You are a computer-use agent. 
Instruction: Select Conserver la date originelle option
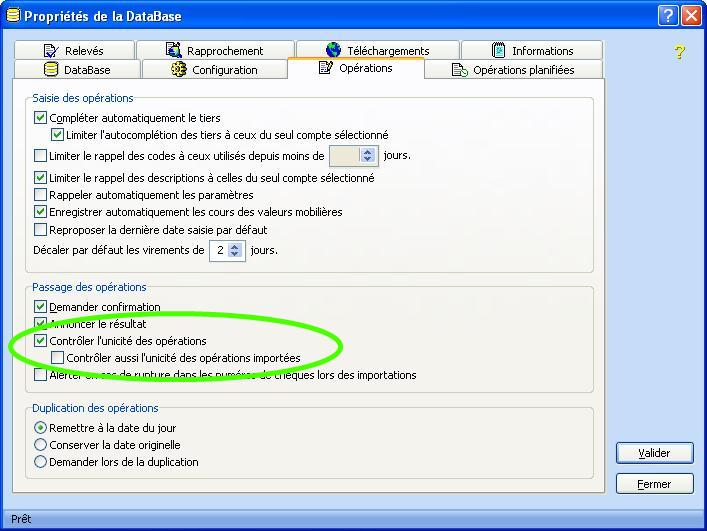[41, 445]
